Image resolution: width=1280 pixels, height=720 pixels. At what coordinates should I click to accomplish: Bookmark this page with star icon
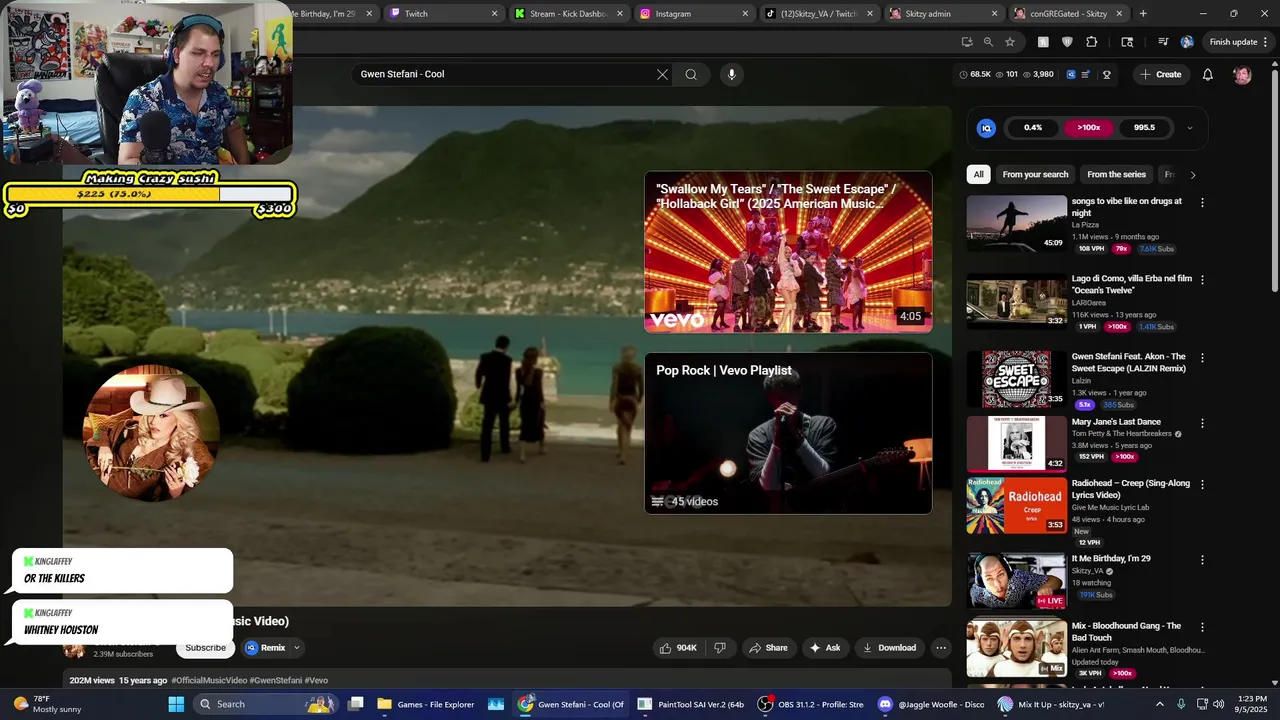pos(1010,42)
